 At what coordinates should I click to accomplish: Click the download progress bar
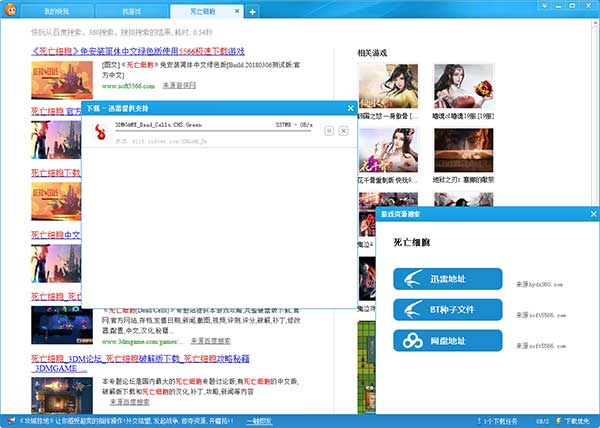[x=213, y=131]
